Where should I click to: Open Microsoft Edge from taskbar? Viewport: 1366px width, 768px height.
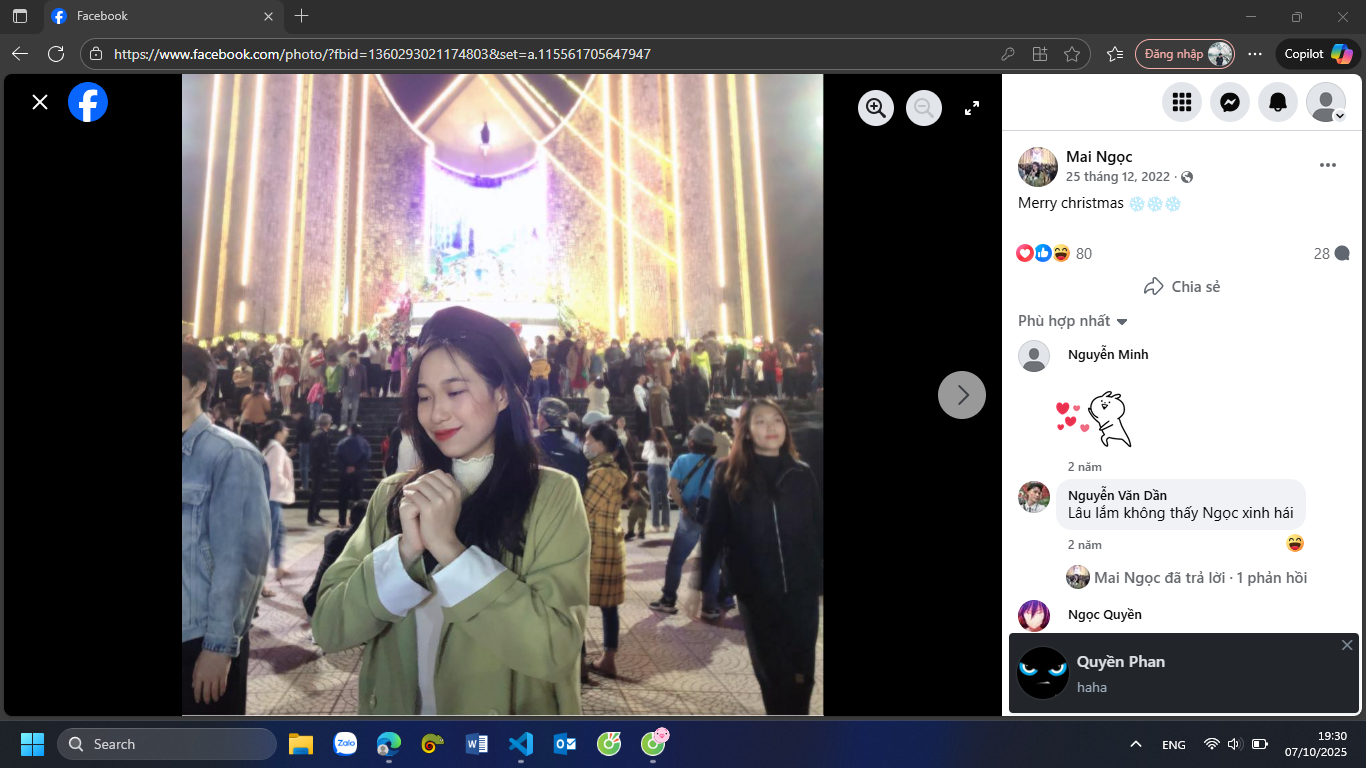389,744
